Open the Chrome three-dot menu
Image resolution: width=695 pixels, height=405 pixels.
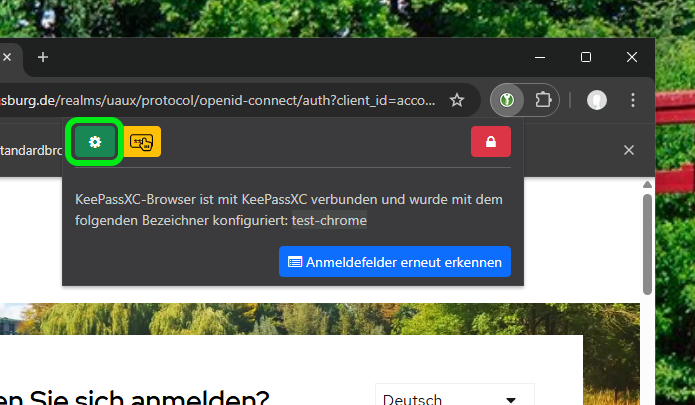pyautogui.click(x=633, y=100)
